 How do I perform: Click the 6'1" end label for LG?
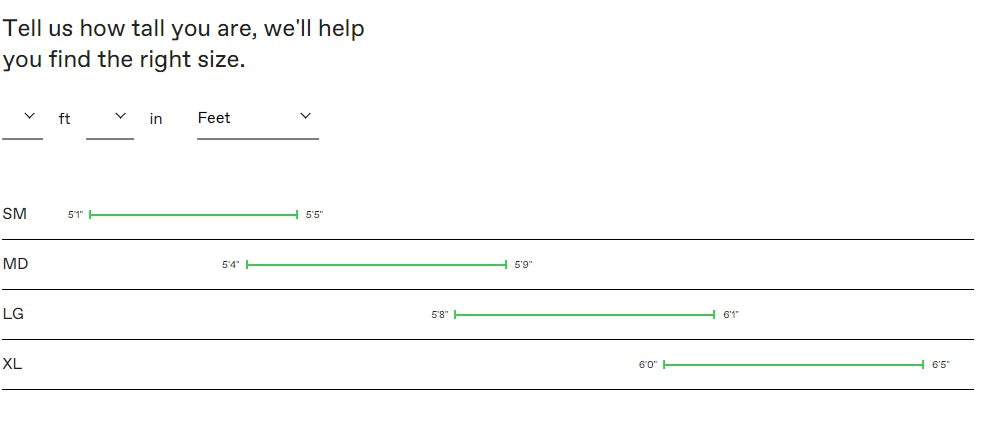(x=731, y=315)
